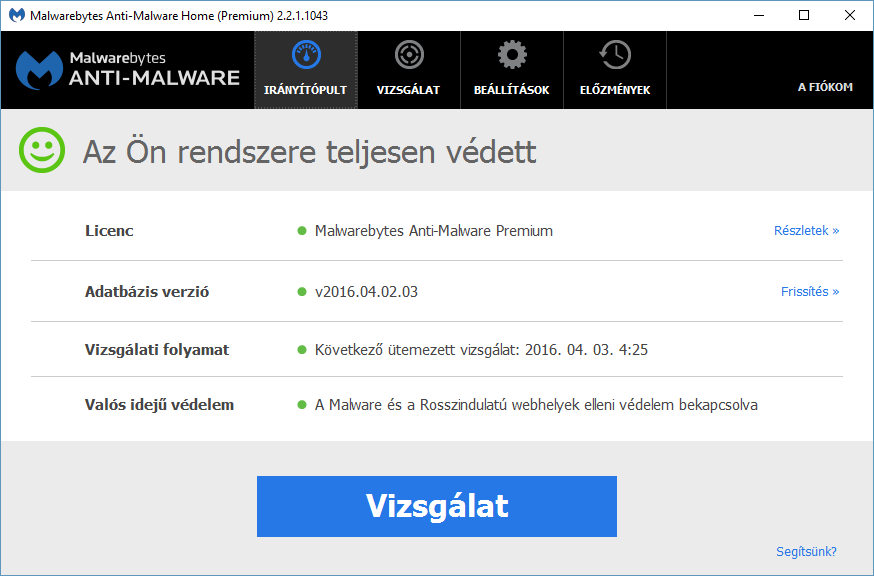Click the title bar Malwarebytes app icon
The width and height of the screenshot is (874, 576).
coord(17,15)
